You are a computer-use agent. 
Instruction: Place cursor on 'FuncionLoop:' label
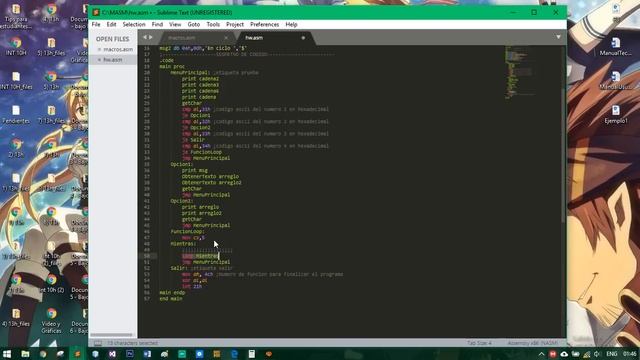pos(187,231)
